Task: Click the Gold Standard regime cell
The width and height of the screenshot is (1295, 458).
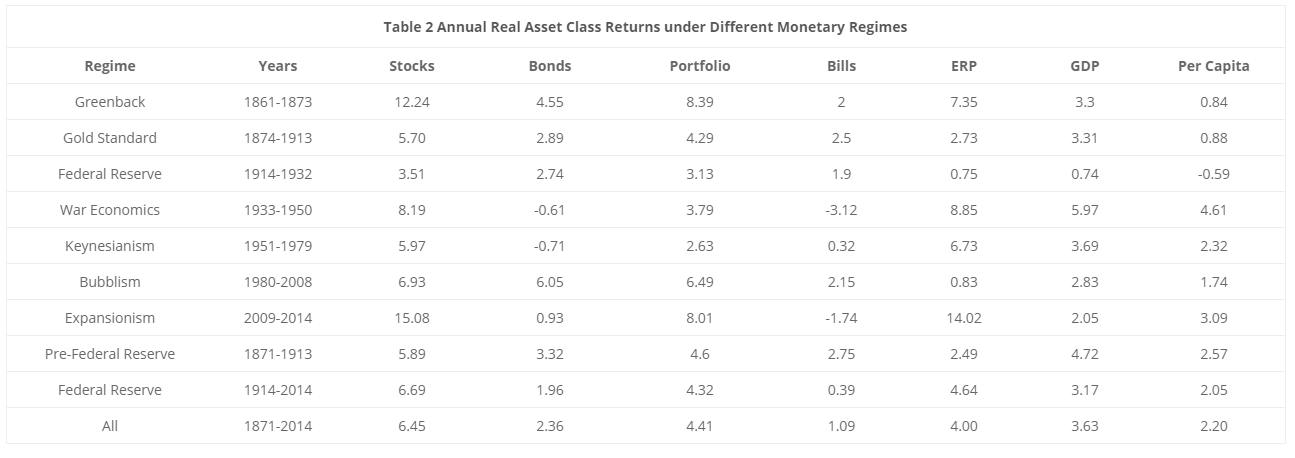Action: tap(110, 138)
